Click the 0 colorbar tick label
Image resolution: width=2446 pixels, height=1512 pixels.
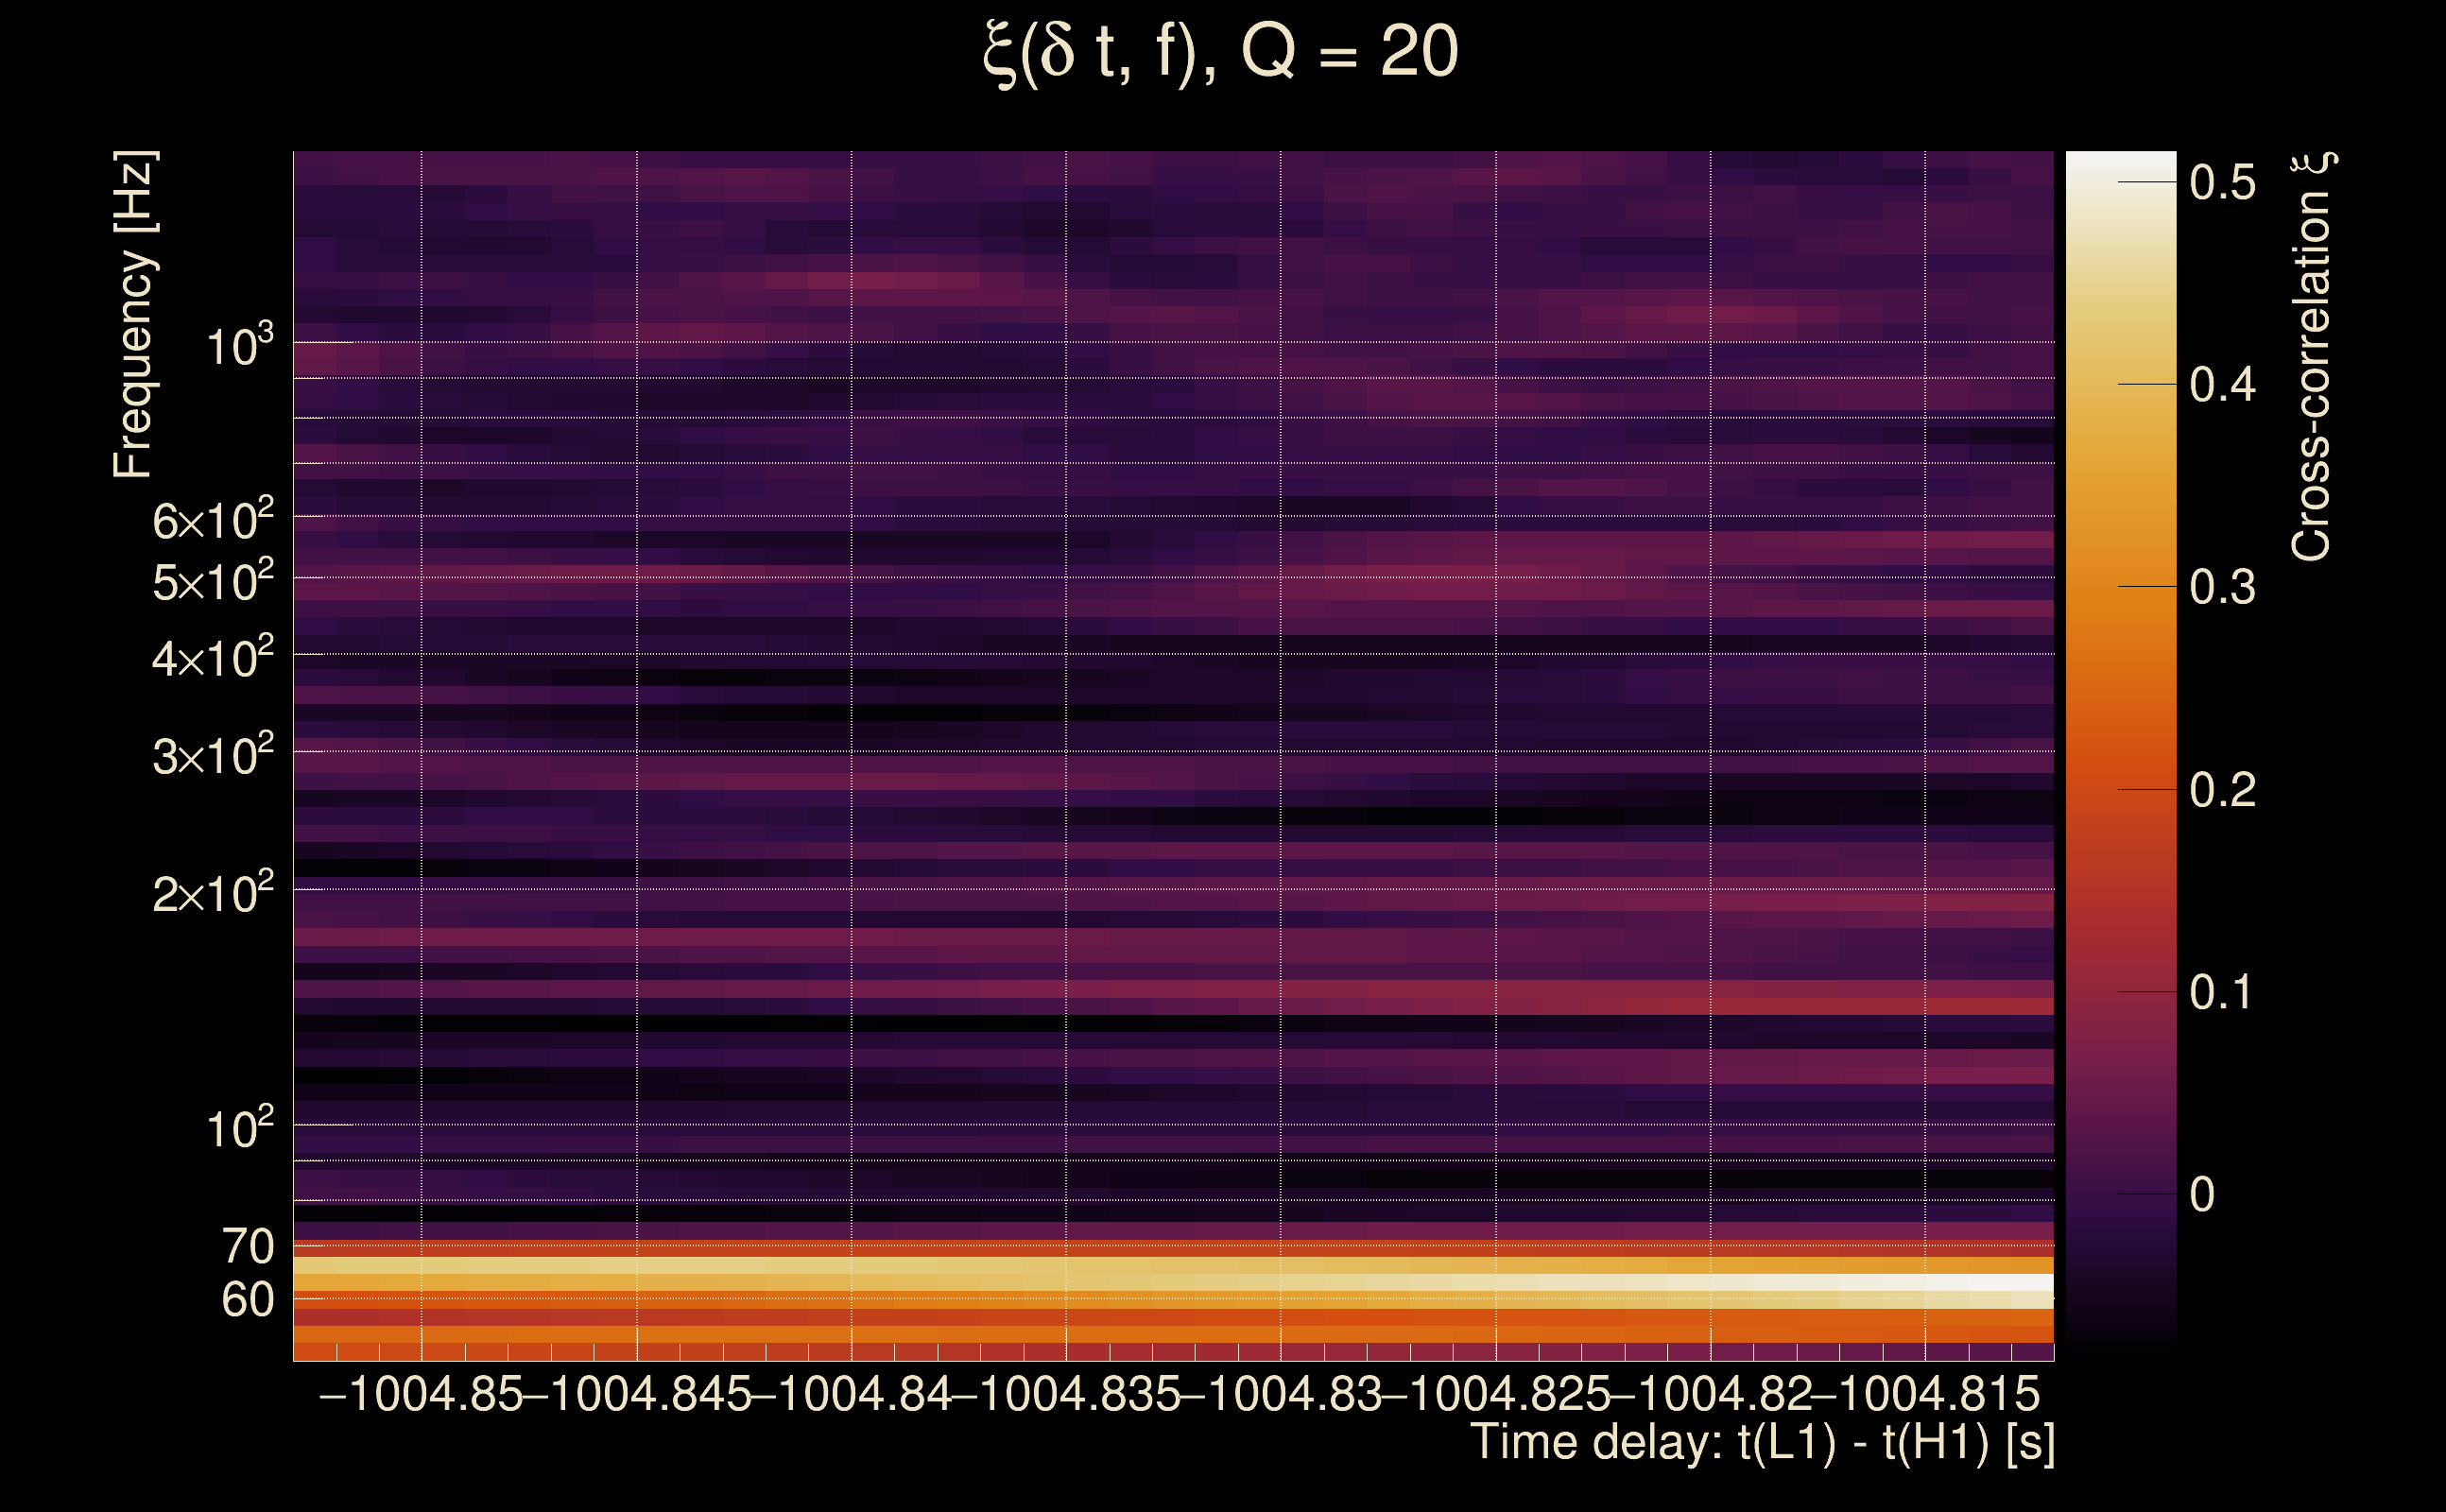click(x=2202, y=1194)
